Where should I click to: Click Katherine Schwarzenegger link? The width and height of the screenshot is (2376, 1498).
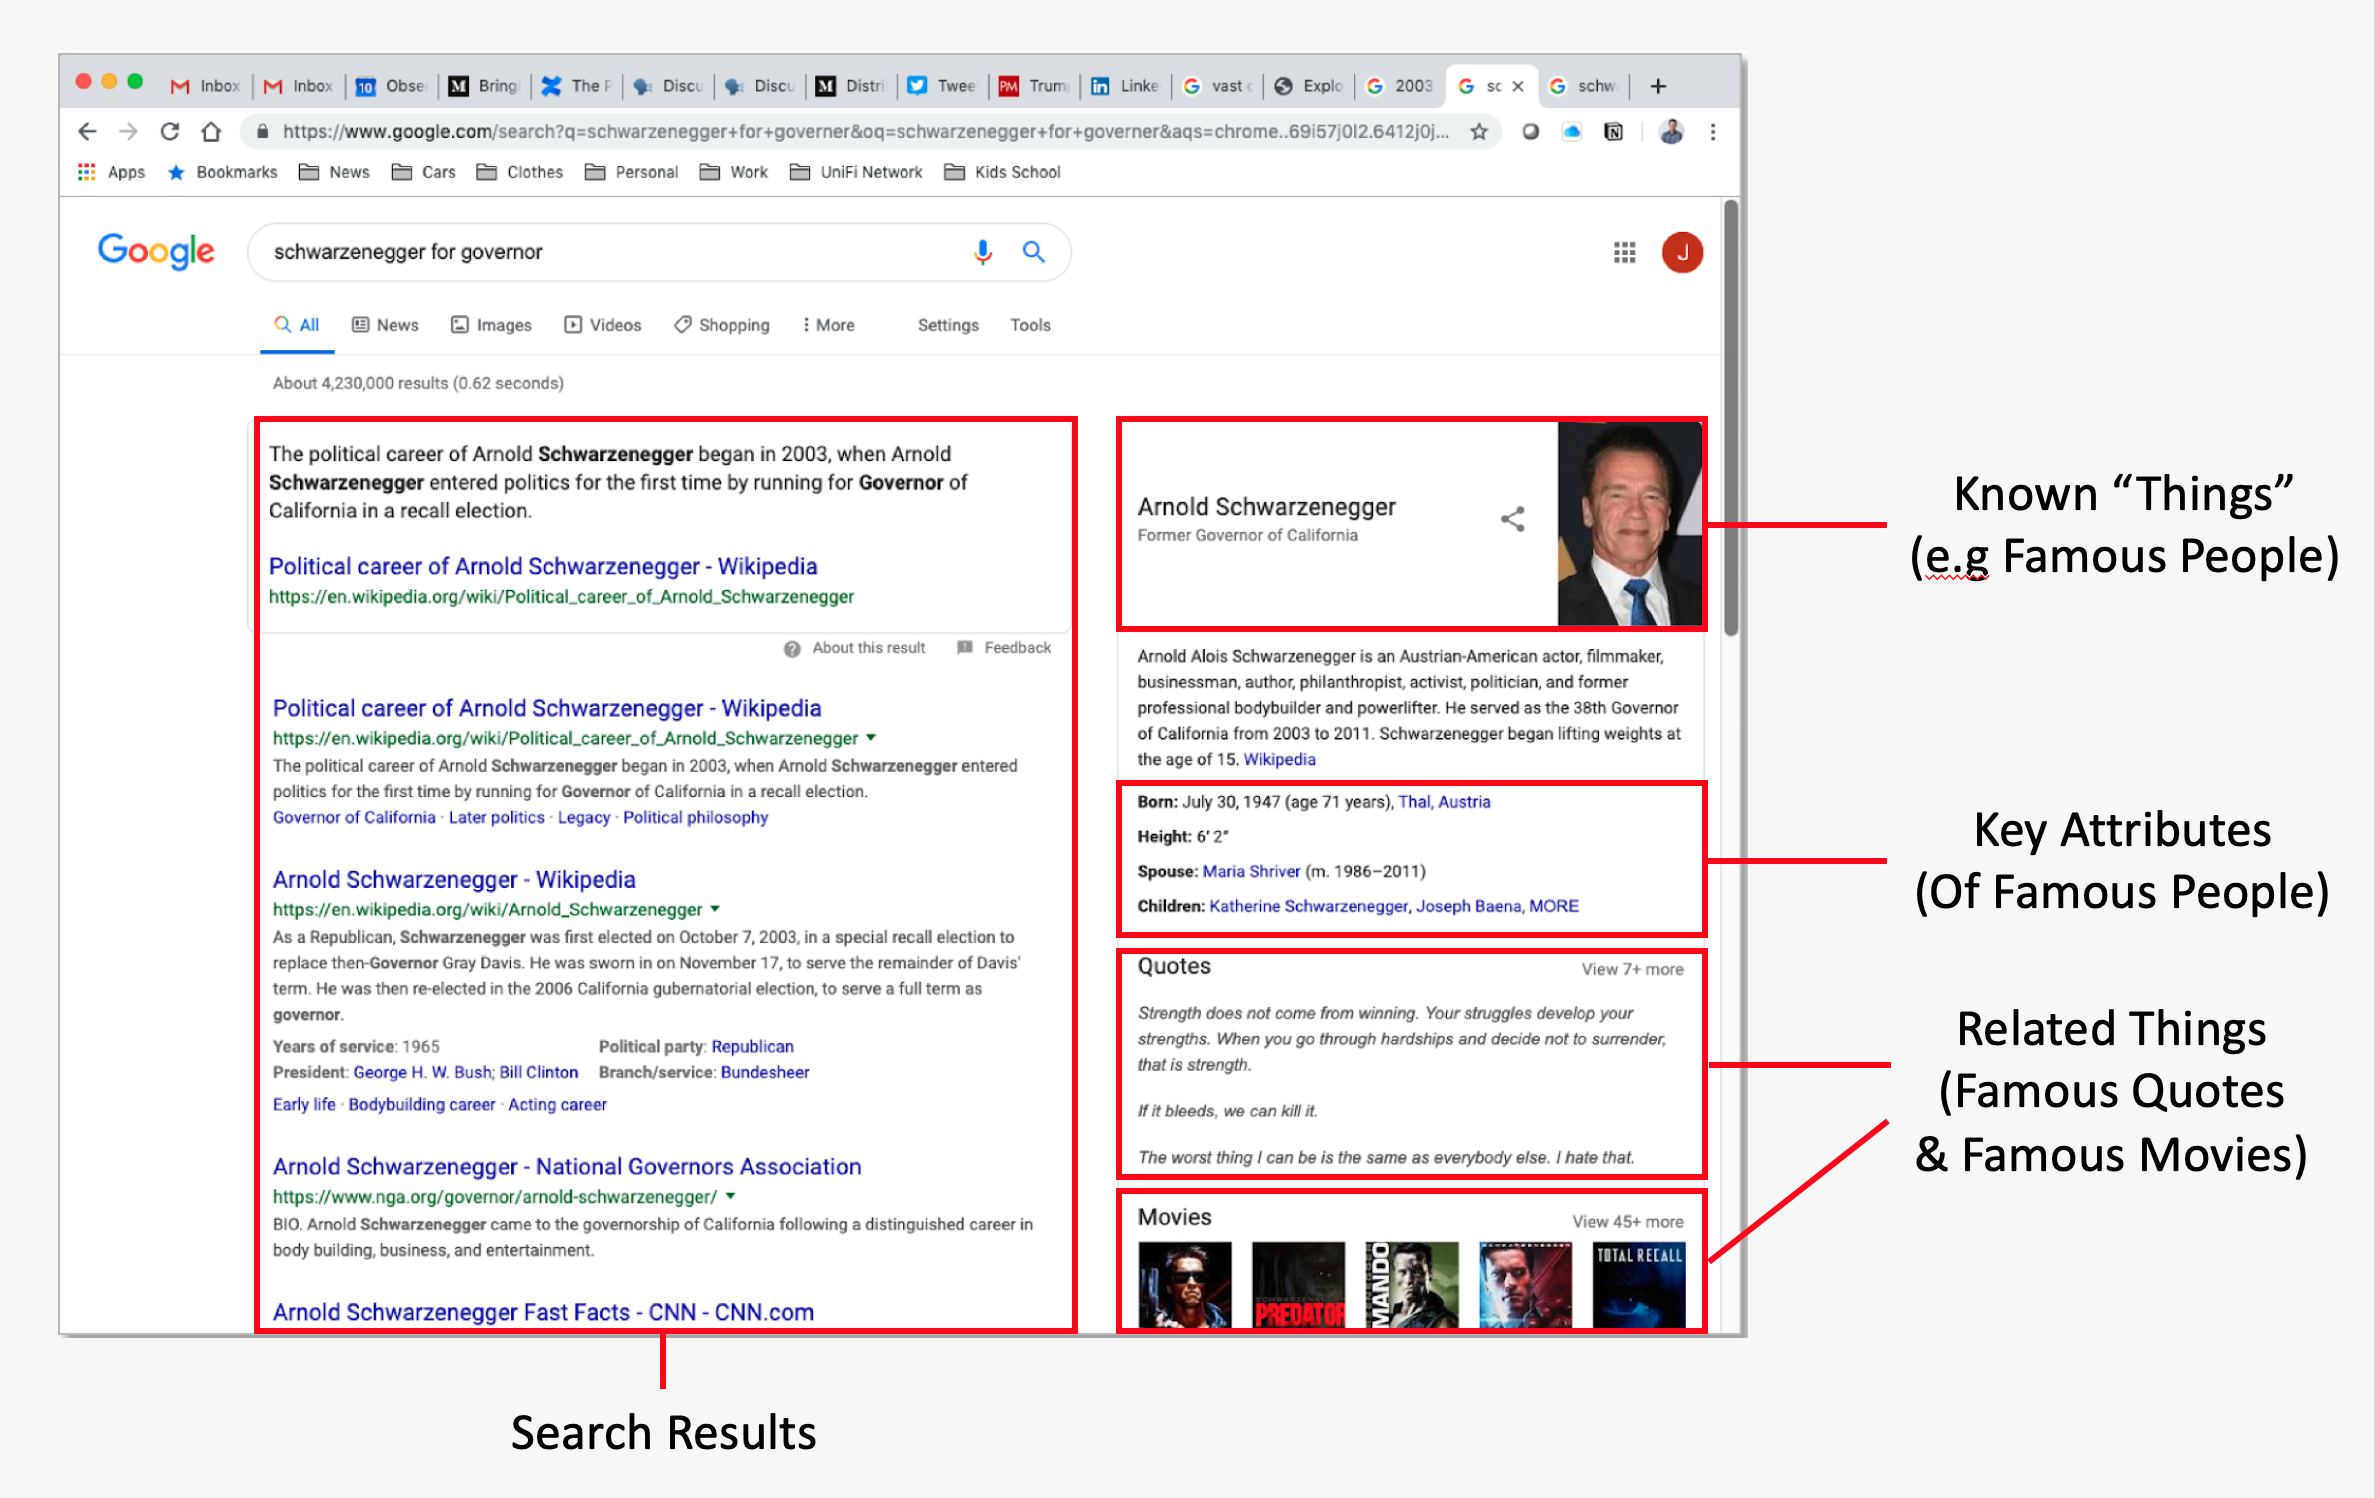[x=1308, y=906]
